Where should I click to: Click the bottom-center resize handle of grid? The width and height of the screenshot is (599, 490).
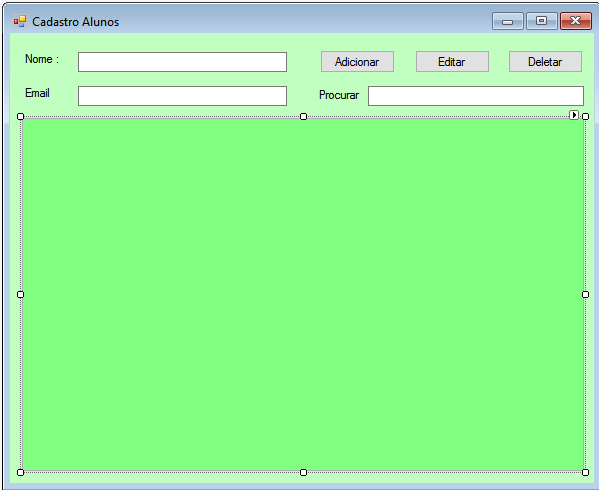[x=303, y=472]
